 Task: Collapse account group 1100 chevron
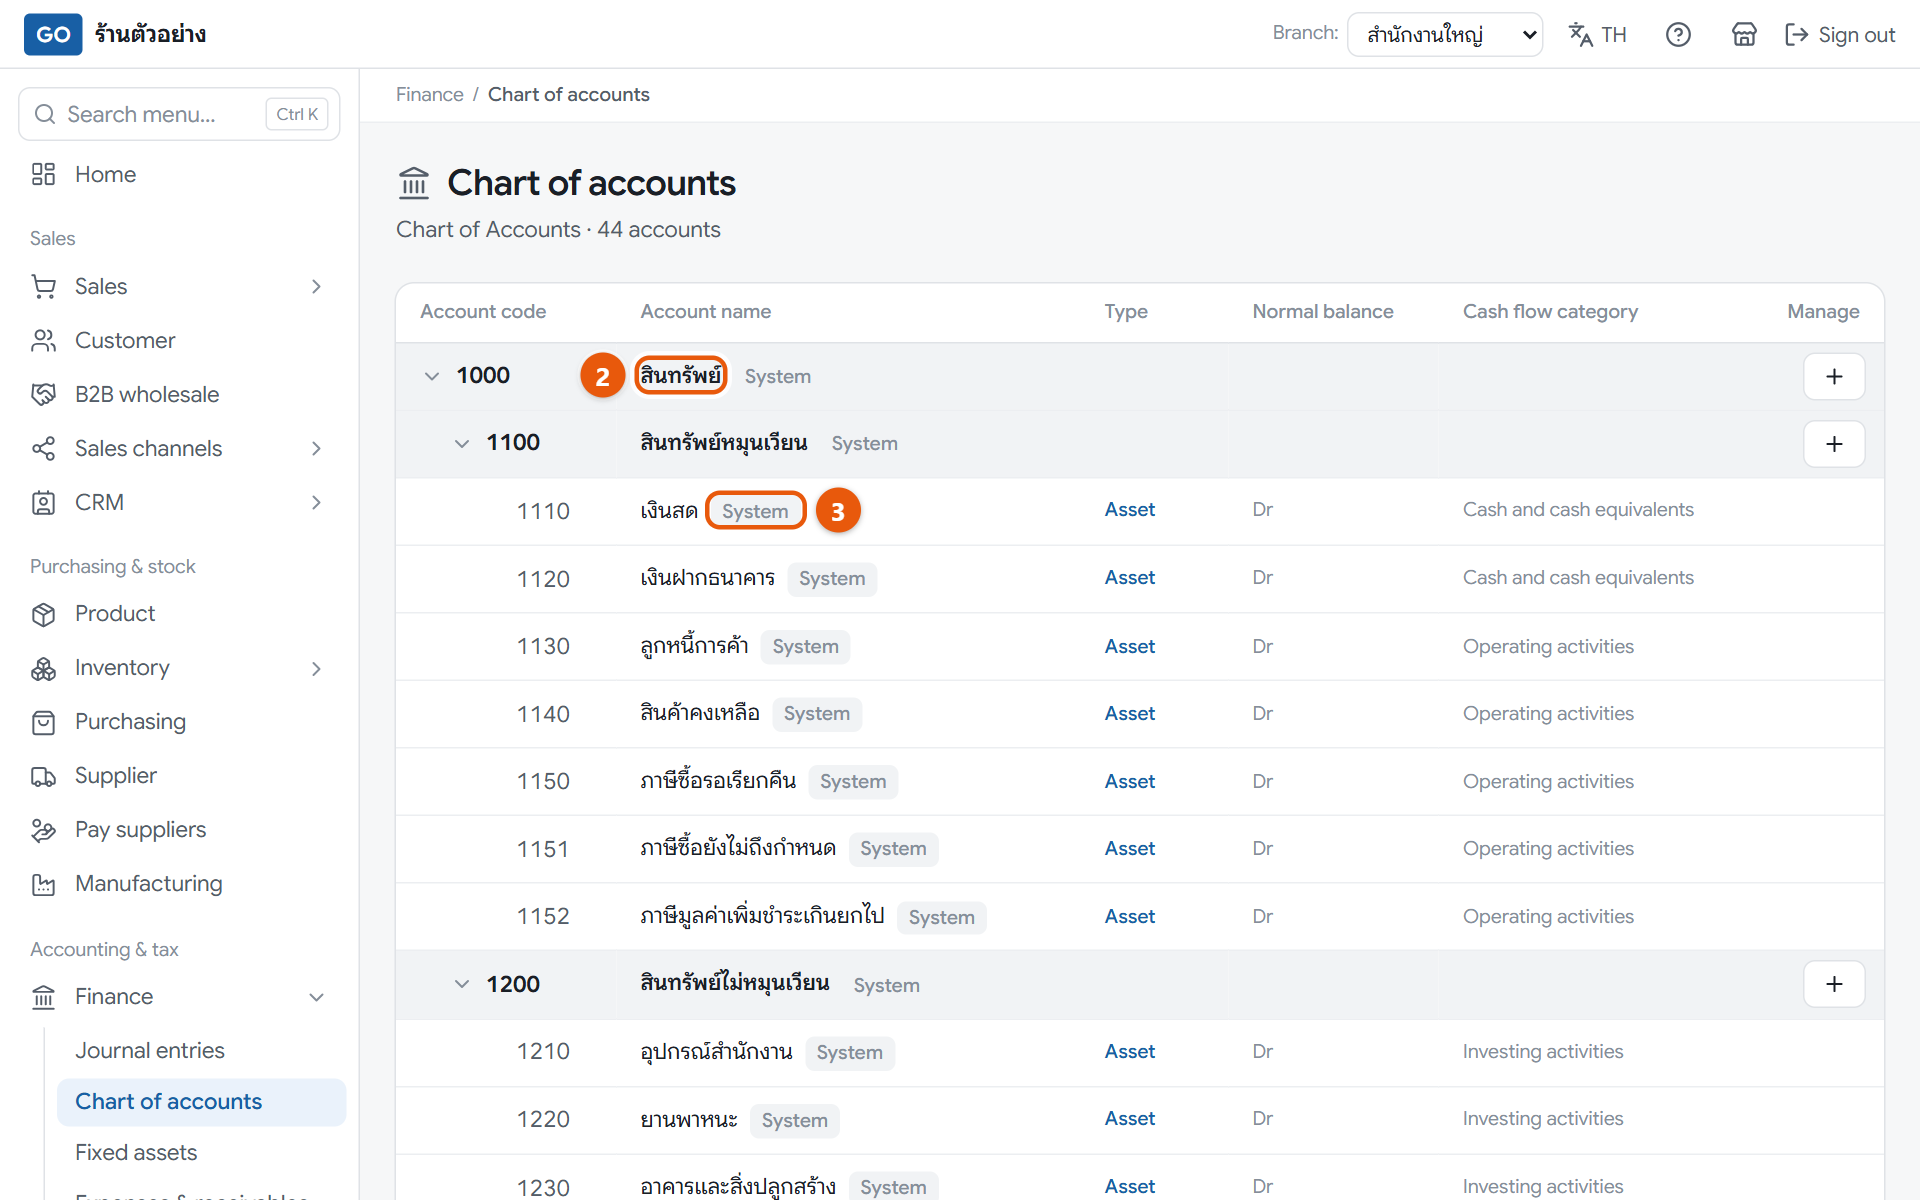(462, 443)
